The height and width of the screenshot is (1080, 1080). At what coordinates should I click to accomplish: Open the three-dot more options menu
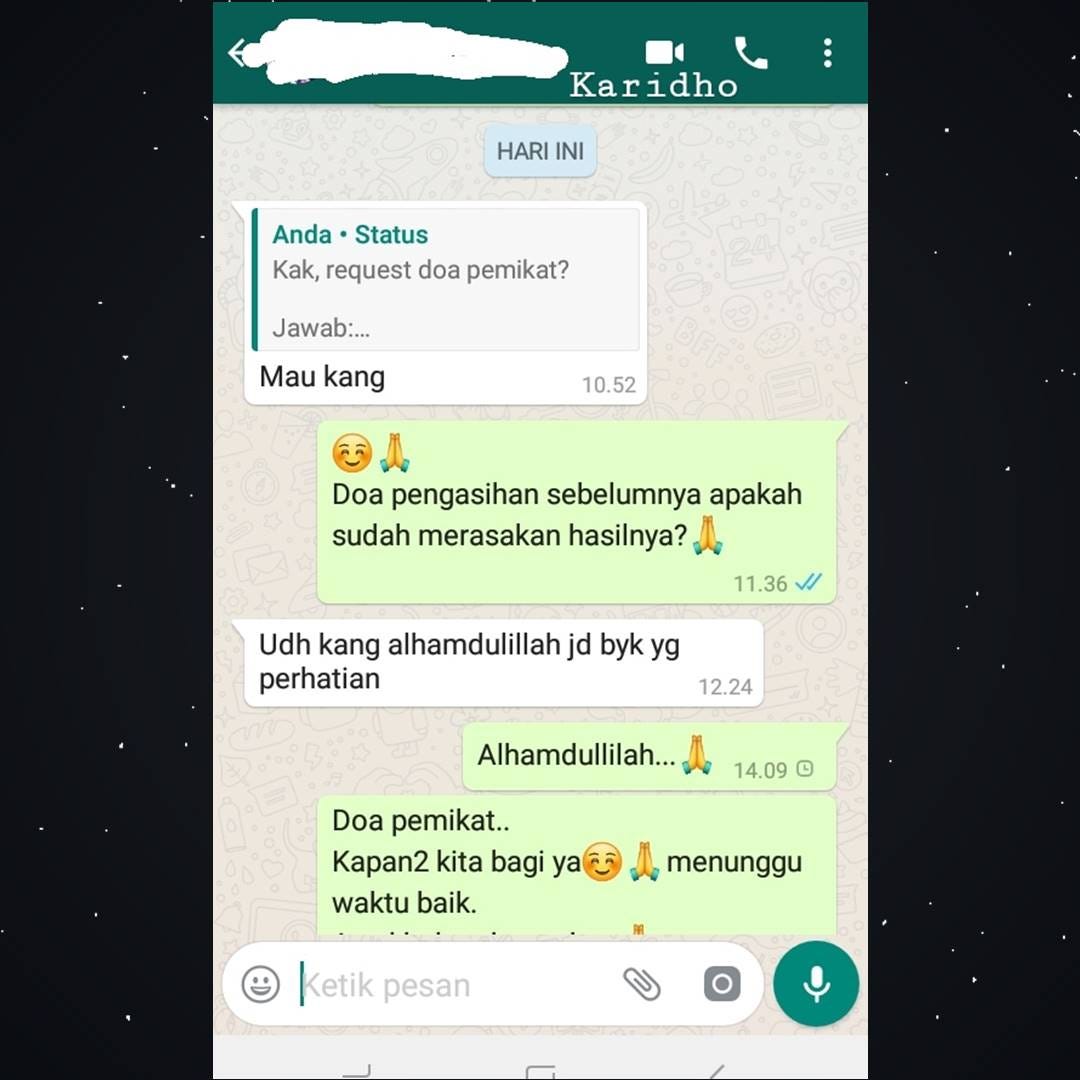pos(827,53)
